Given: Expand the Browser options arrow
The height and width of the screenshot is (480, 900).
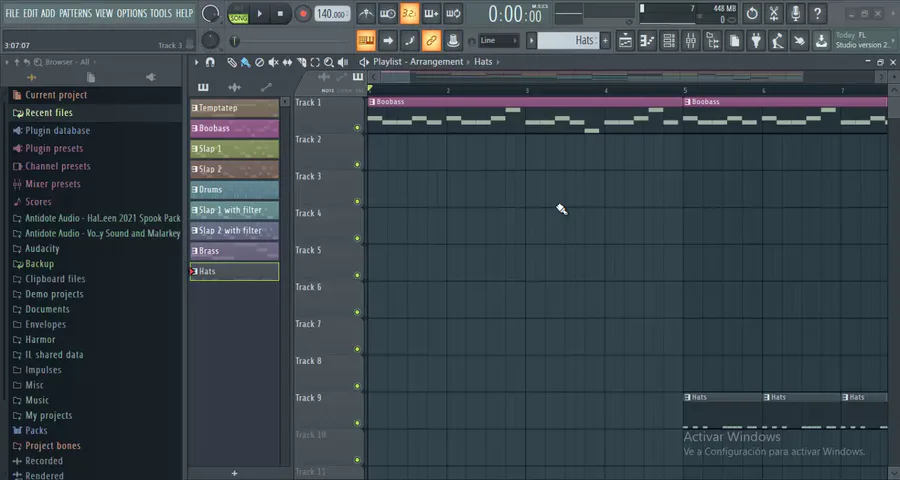Looking at the screenshot, I should pos(7,62).
